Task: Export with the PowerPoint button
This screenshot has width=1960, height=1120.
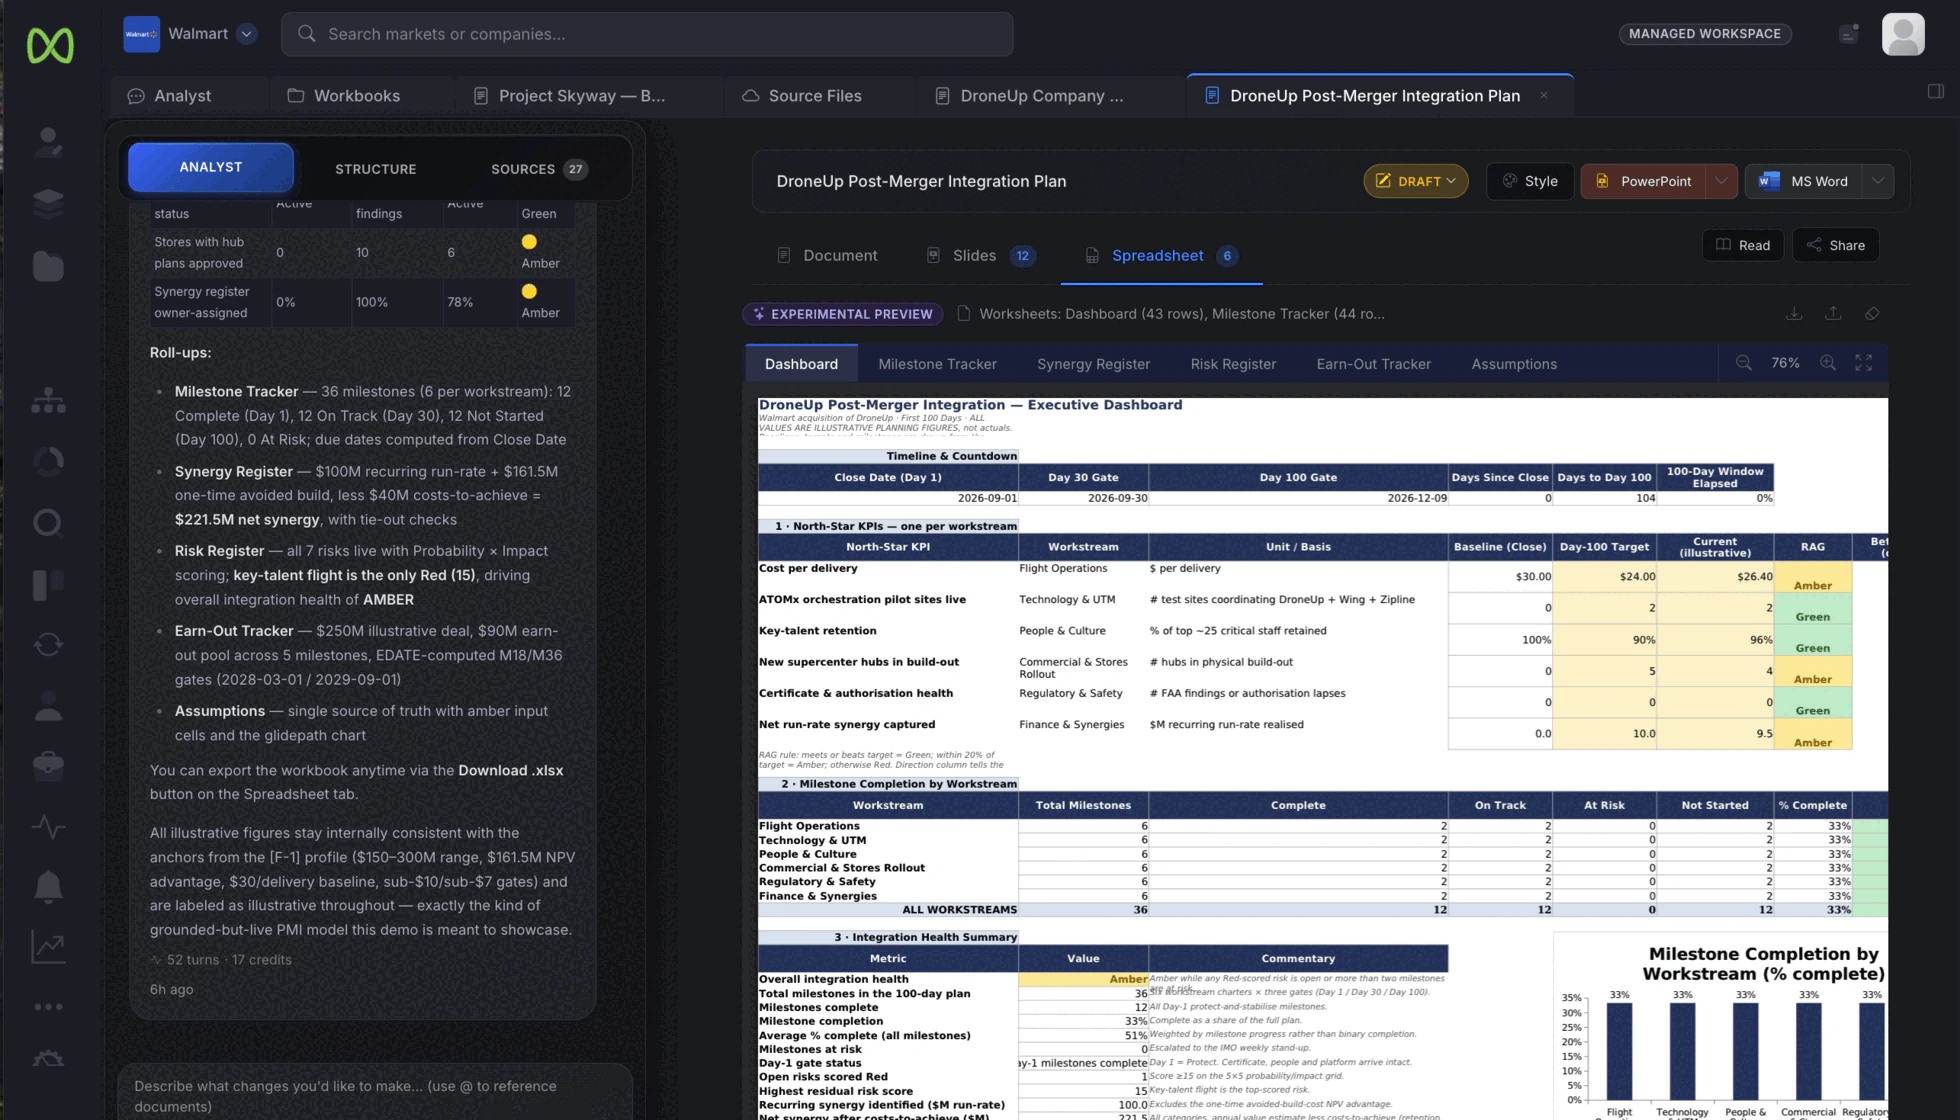Action: 1643,181
